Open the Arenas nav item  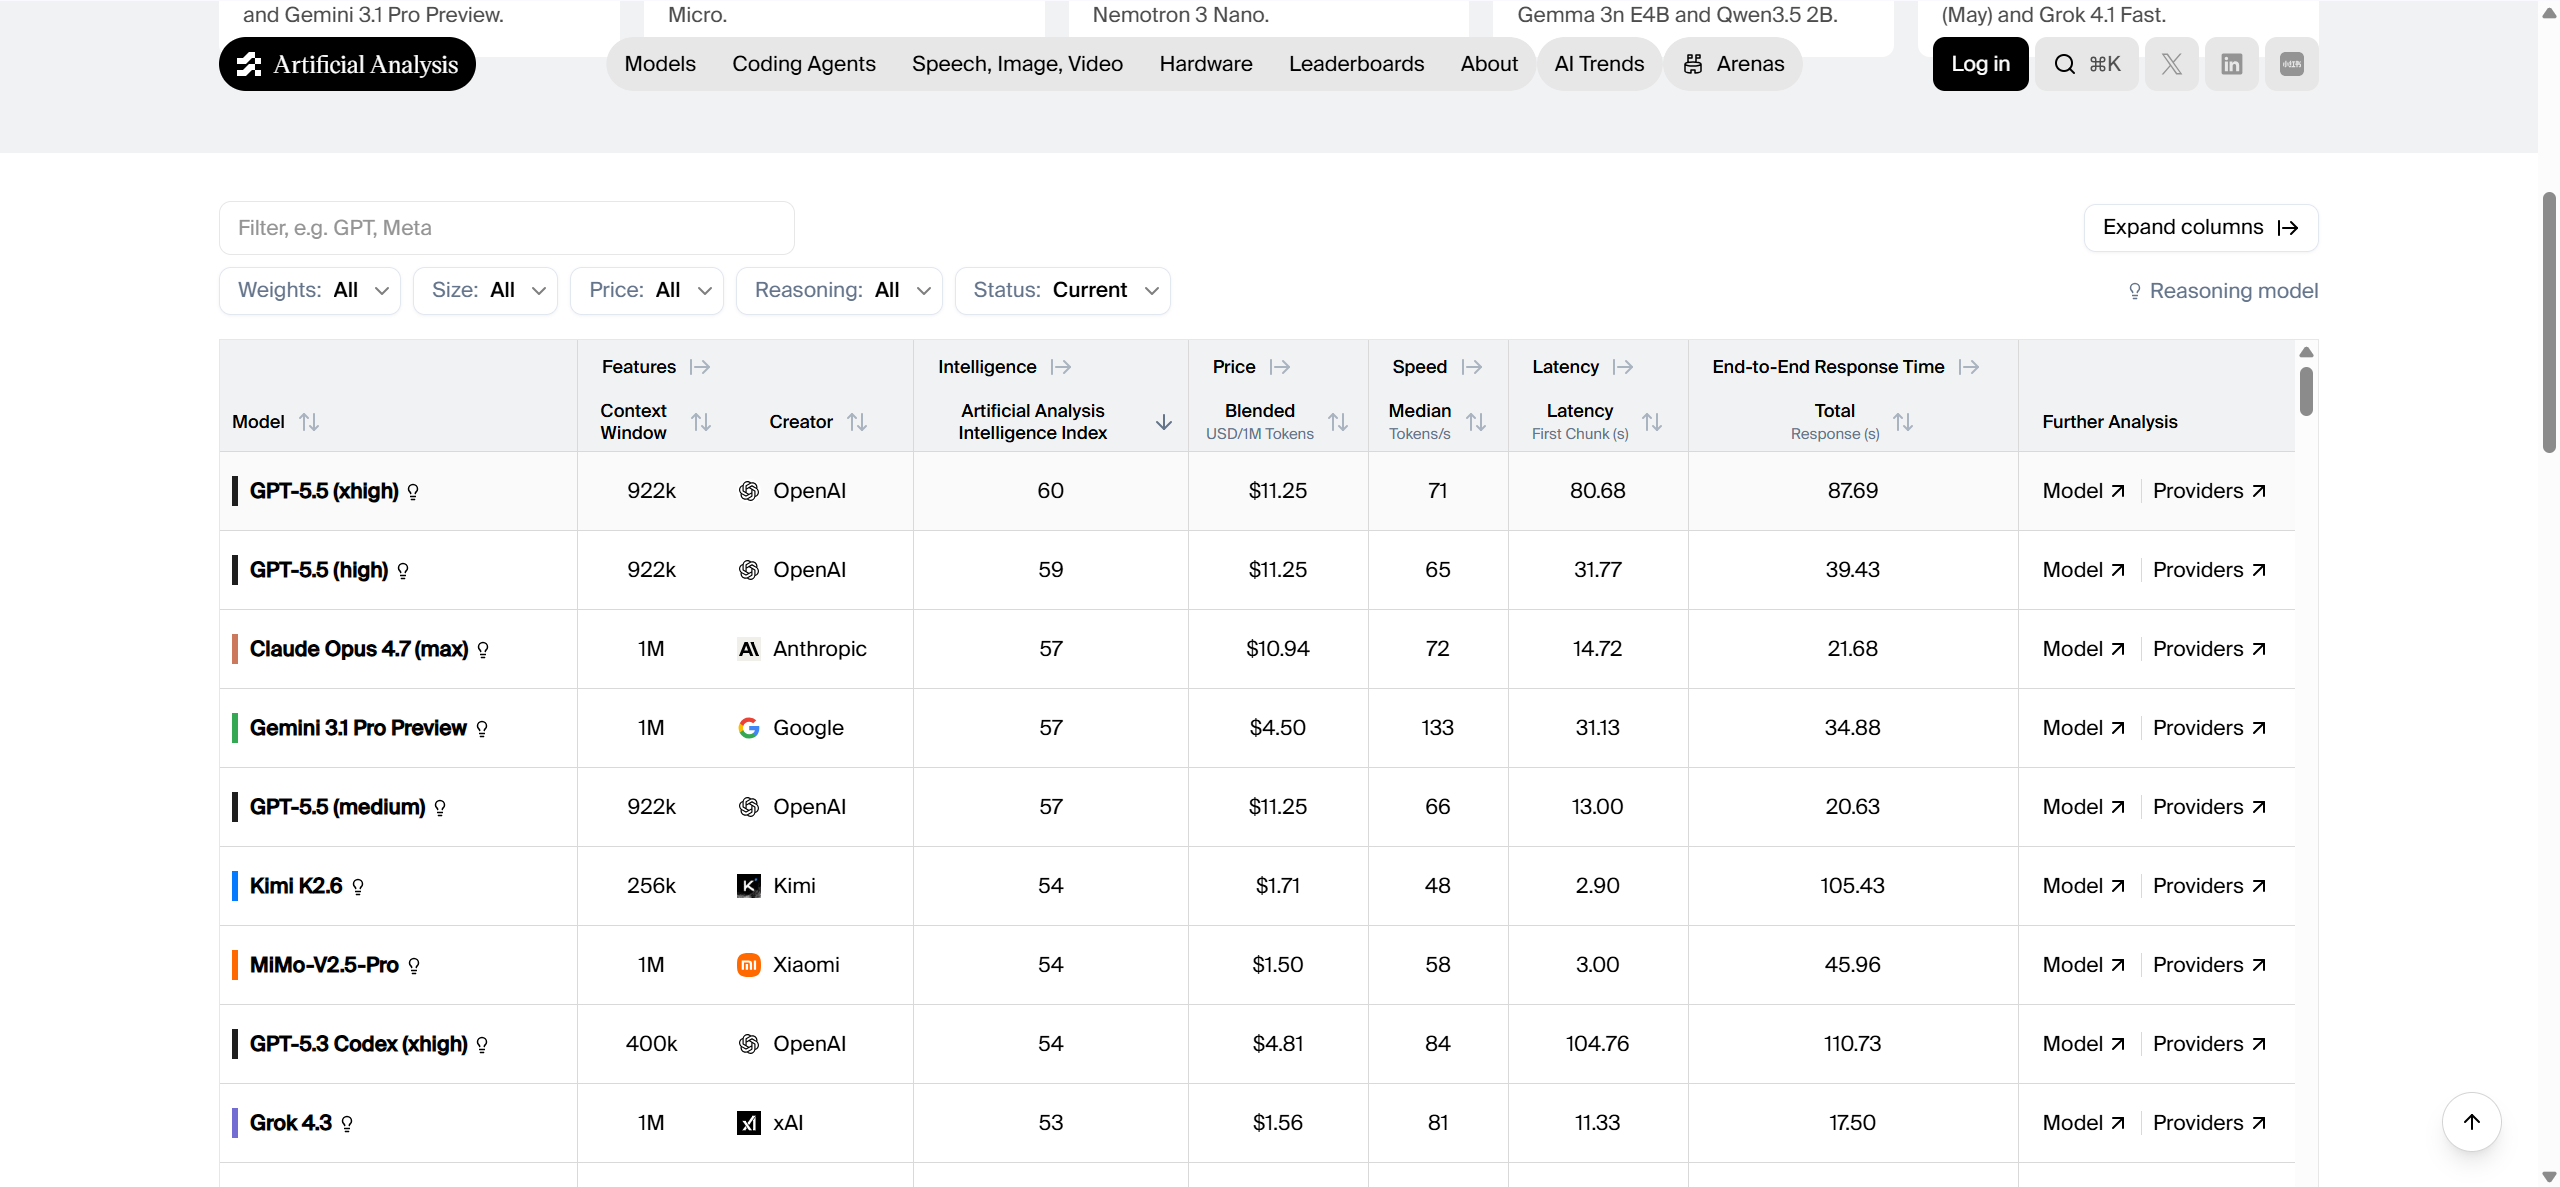(1733, 64)
